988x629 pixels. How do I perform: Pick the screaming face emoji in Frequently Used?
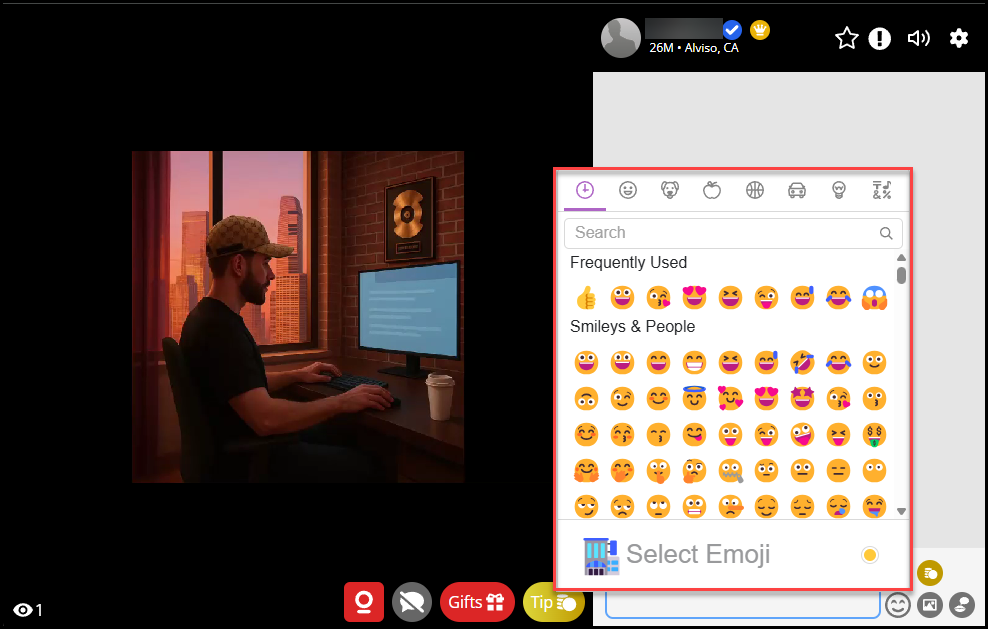[x=874, y=297]
